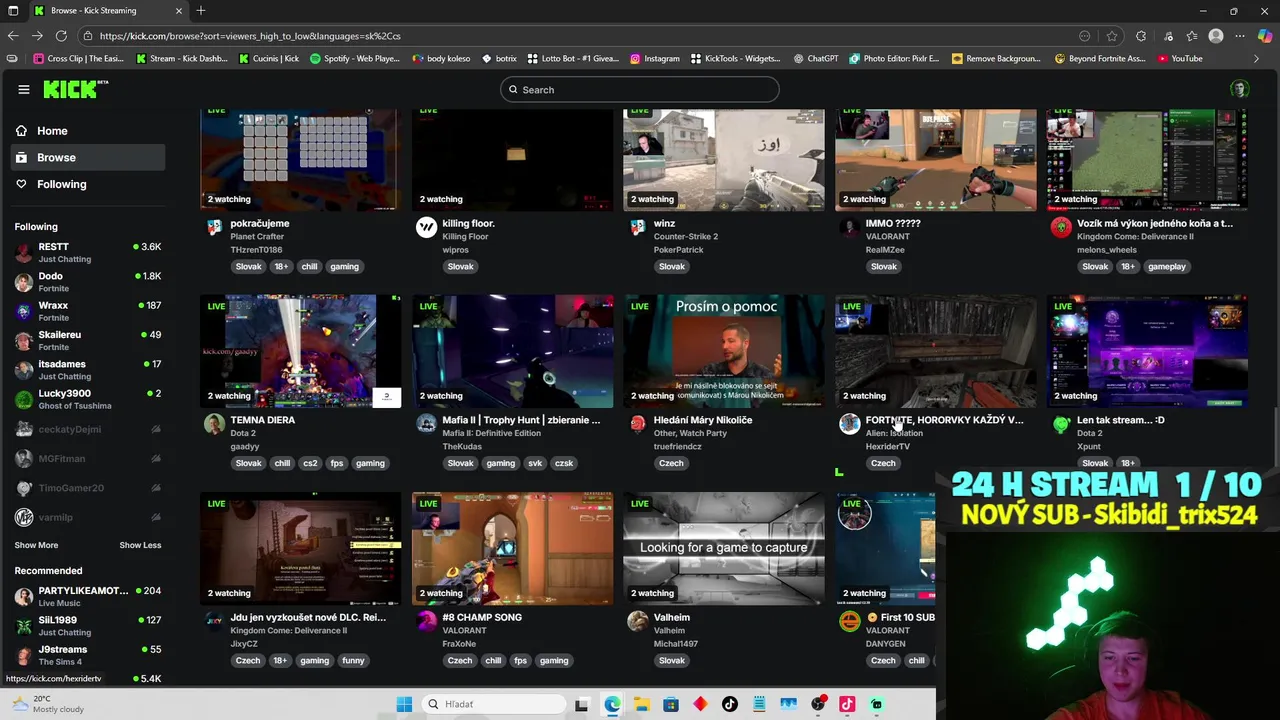
Task: Focus the Kick search field
Action: pyautogui.click(x=640, y=90)
